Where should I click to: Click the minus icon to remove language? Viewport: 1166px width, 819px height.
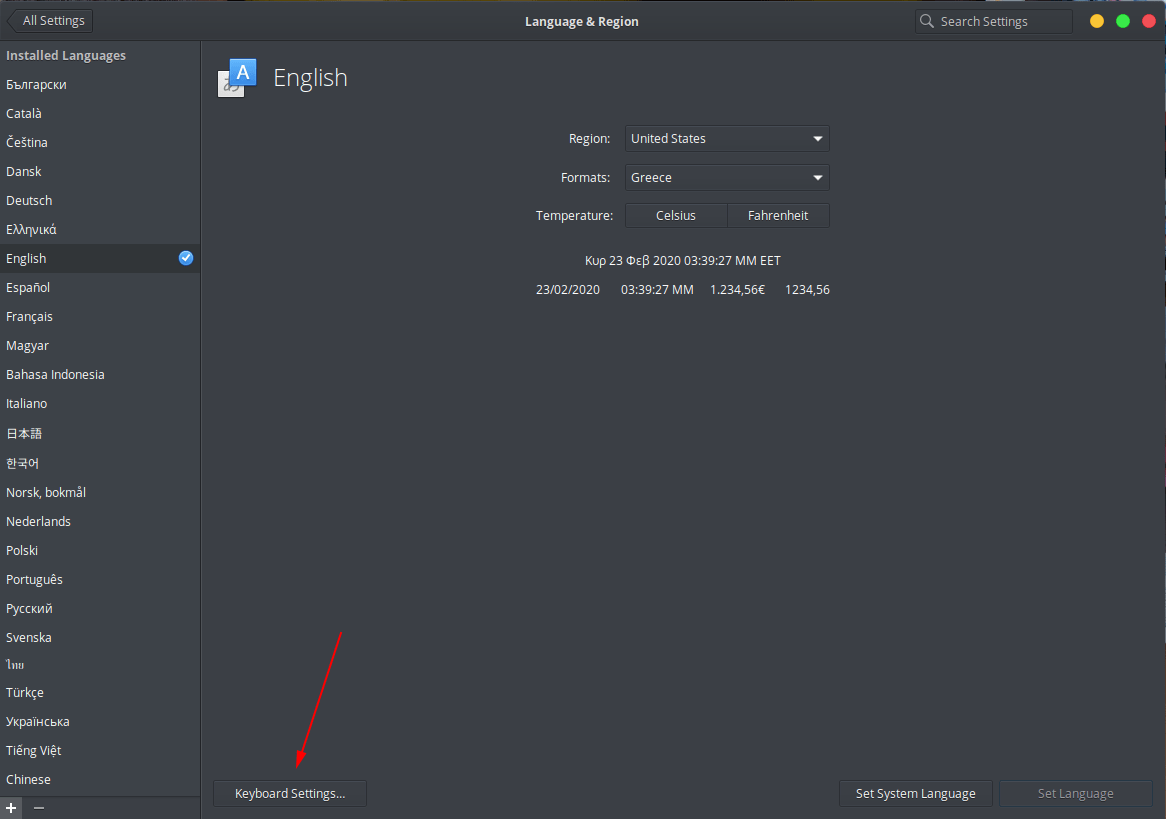tap(39, 807)
